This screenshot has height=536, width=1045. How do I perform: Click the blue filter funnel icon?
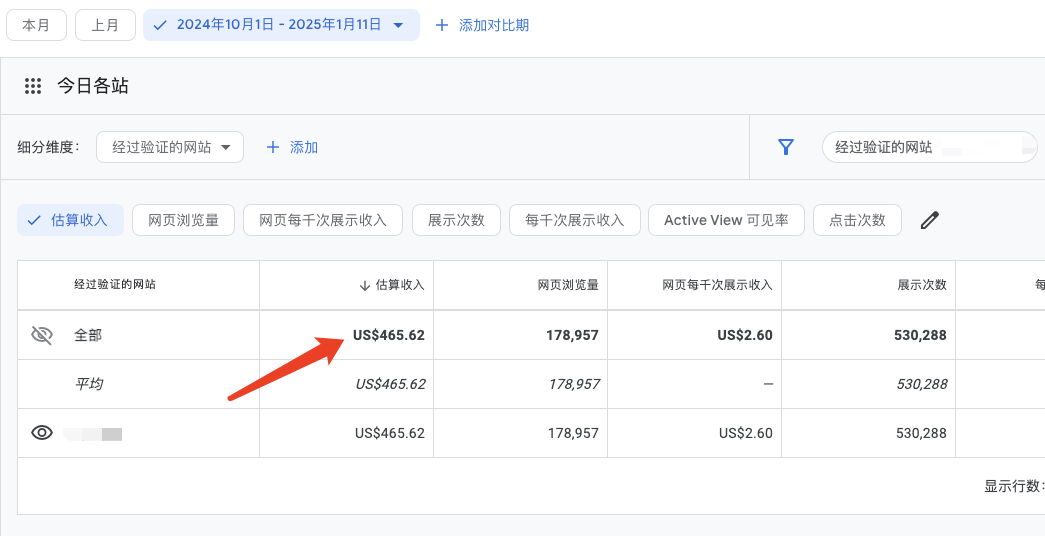click(786, 147)
